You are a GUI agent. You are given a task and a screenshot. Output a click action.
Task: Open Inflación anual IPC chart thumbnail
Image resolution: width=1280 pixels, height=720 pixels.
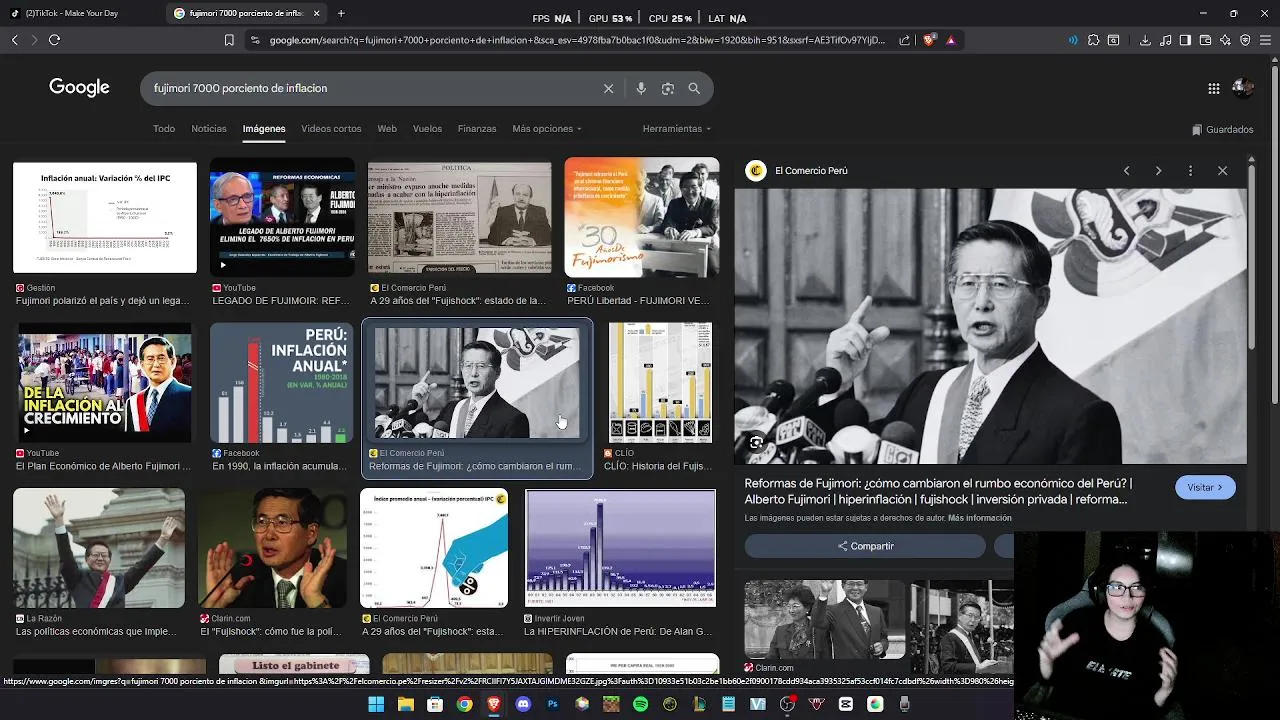[x=105, y=217]
